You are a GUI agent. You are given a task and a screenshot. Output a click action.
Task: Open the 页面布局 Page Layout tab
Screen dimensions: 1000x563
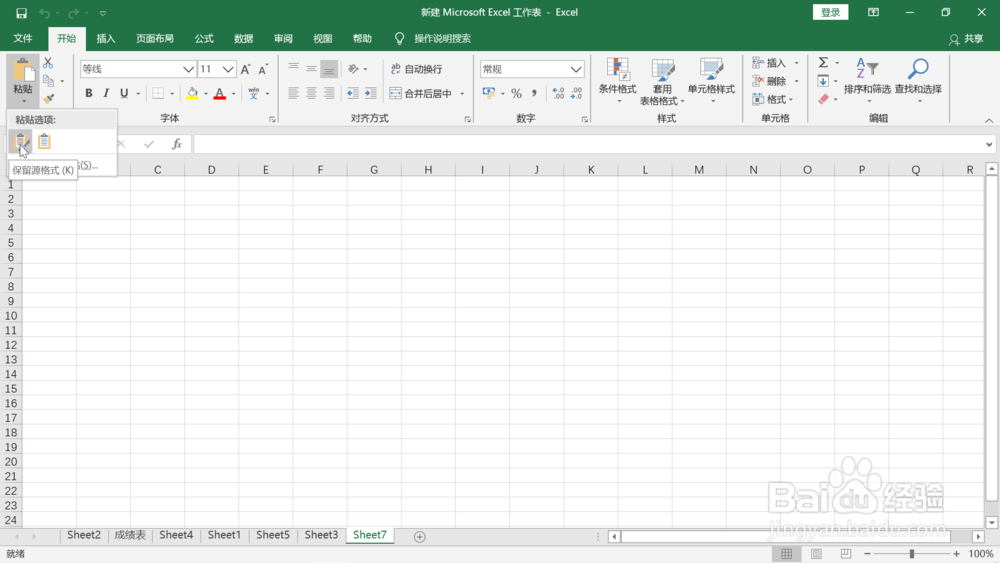155,38
